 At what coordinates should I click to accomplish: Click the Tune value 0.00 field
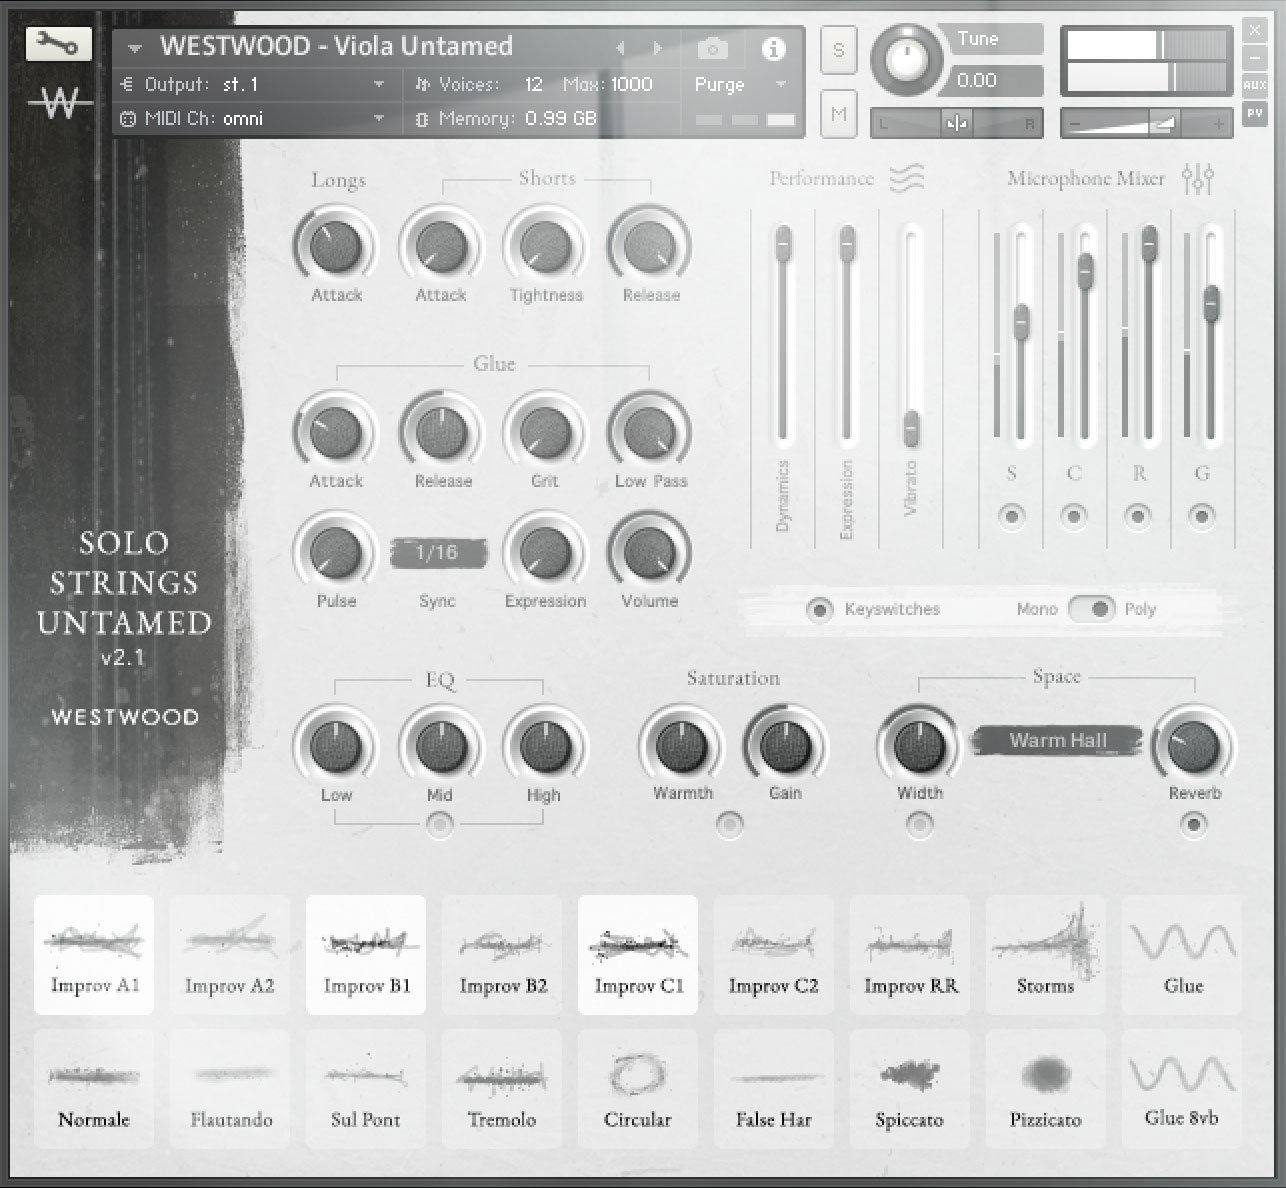point(996,81)
